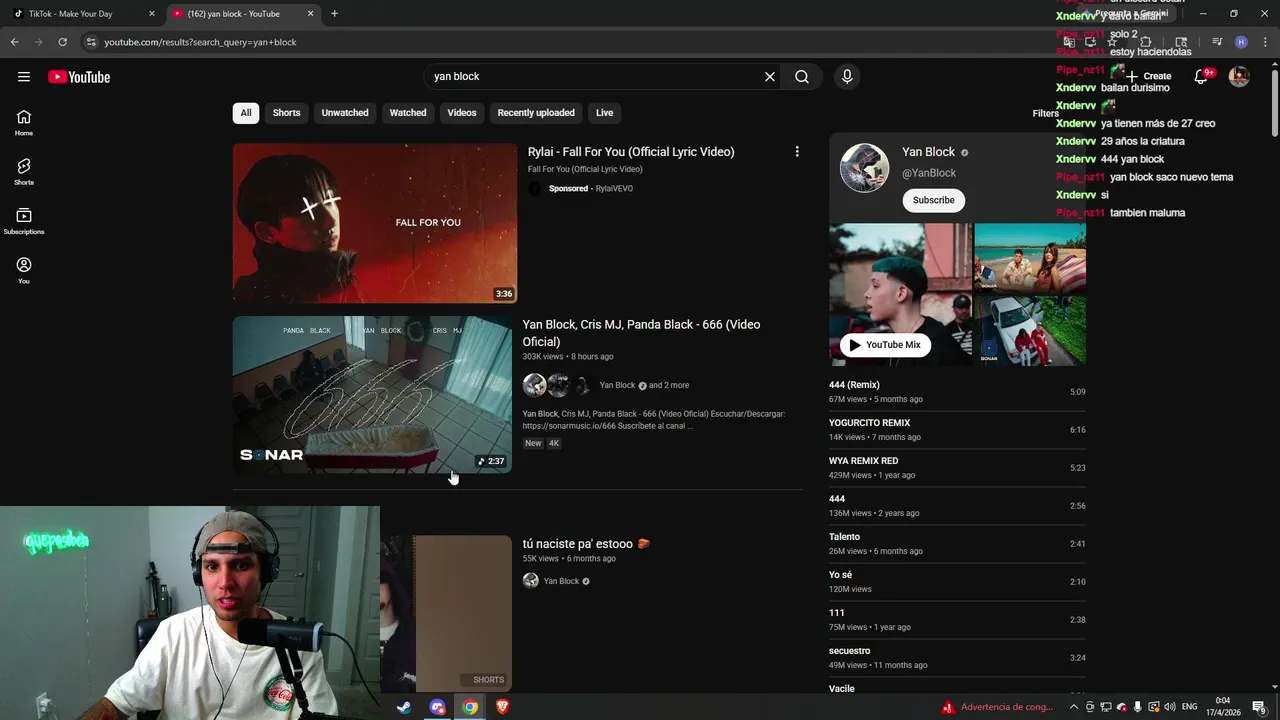Open the You section in sidebar

pos(24,270)
